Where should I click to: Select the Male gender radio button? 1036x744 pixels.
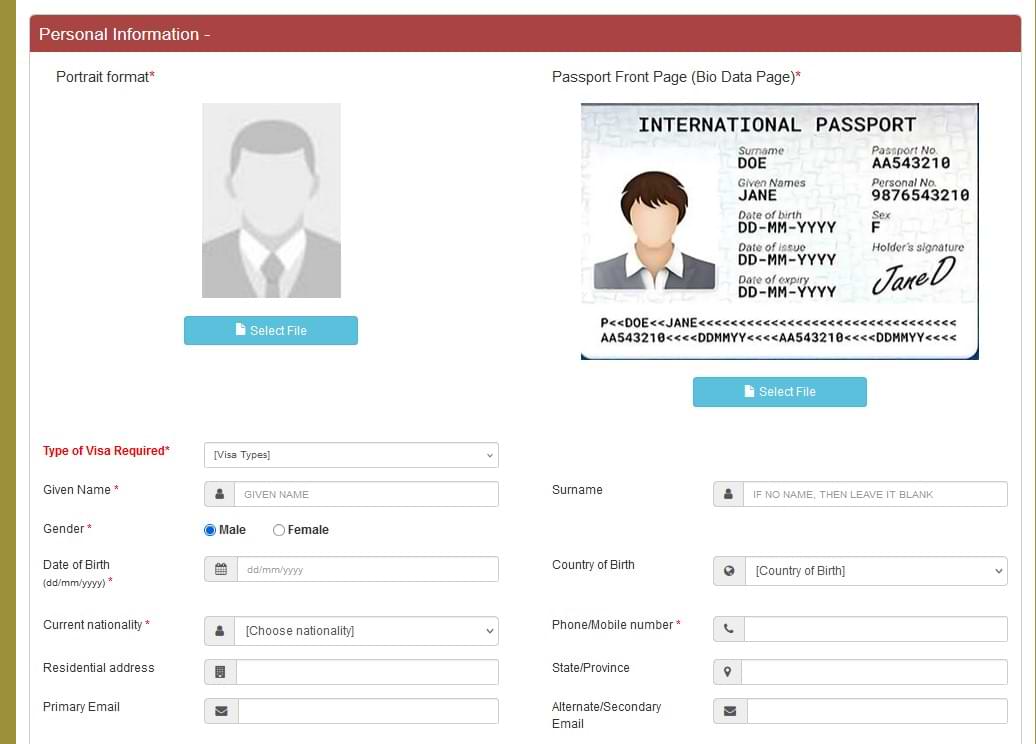(x=210, y=530)
